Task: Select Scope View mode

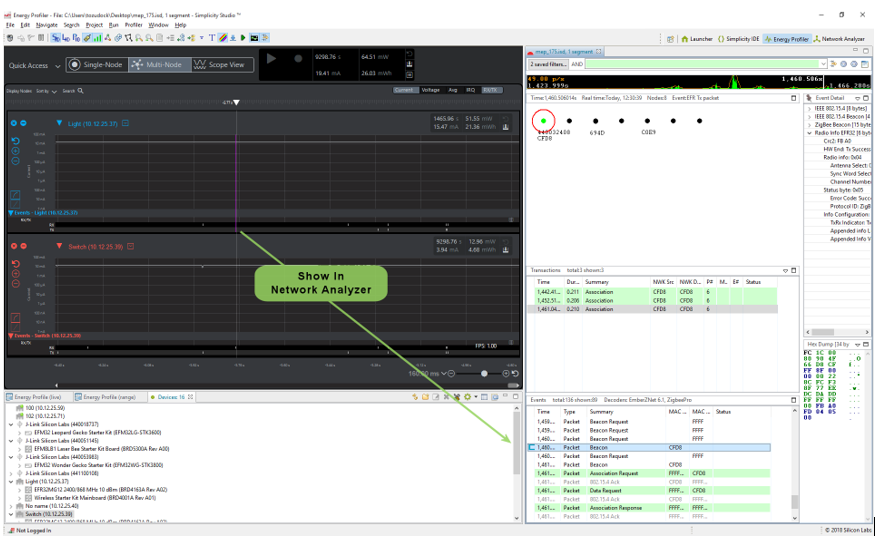Action: tap(222, 65)
